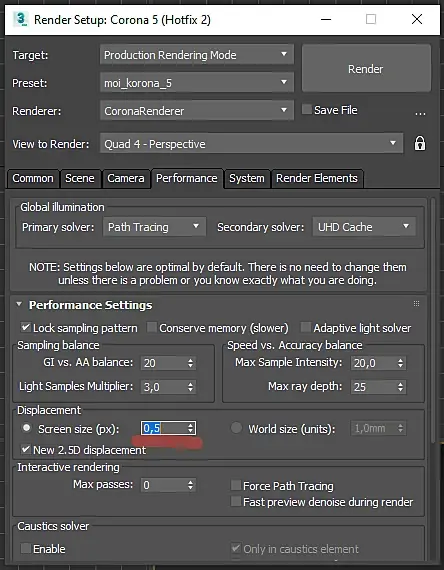The width and height of the screenshot is (444, 570).
Task: Switch to the System tab
Action: click(247, 178)
